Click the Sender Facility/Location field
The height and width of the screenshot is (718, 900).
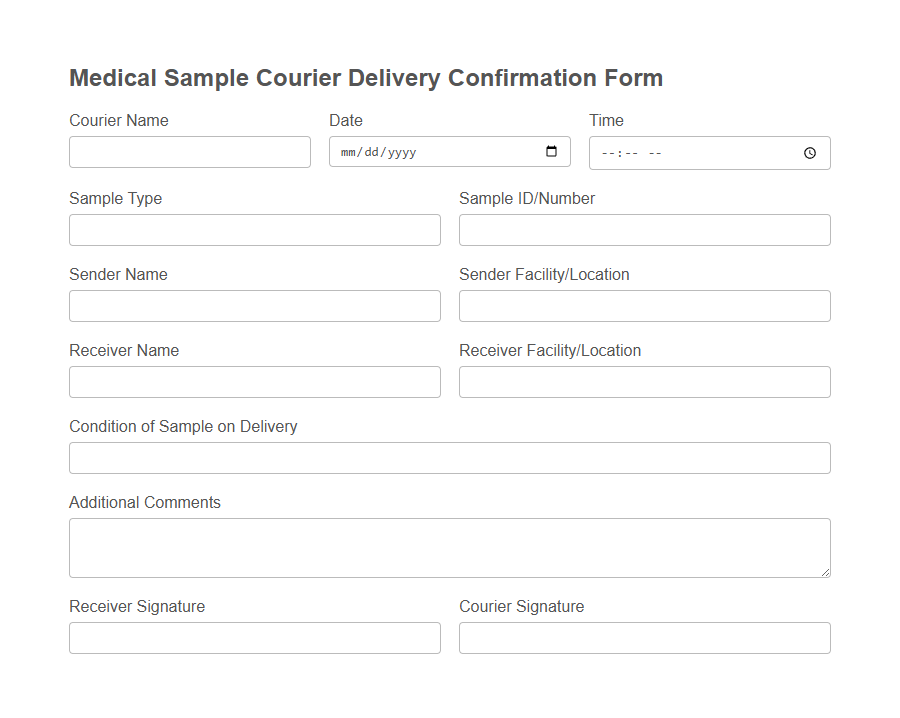[644, 305]
